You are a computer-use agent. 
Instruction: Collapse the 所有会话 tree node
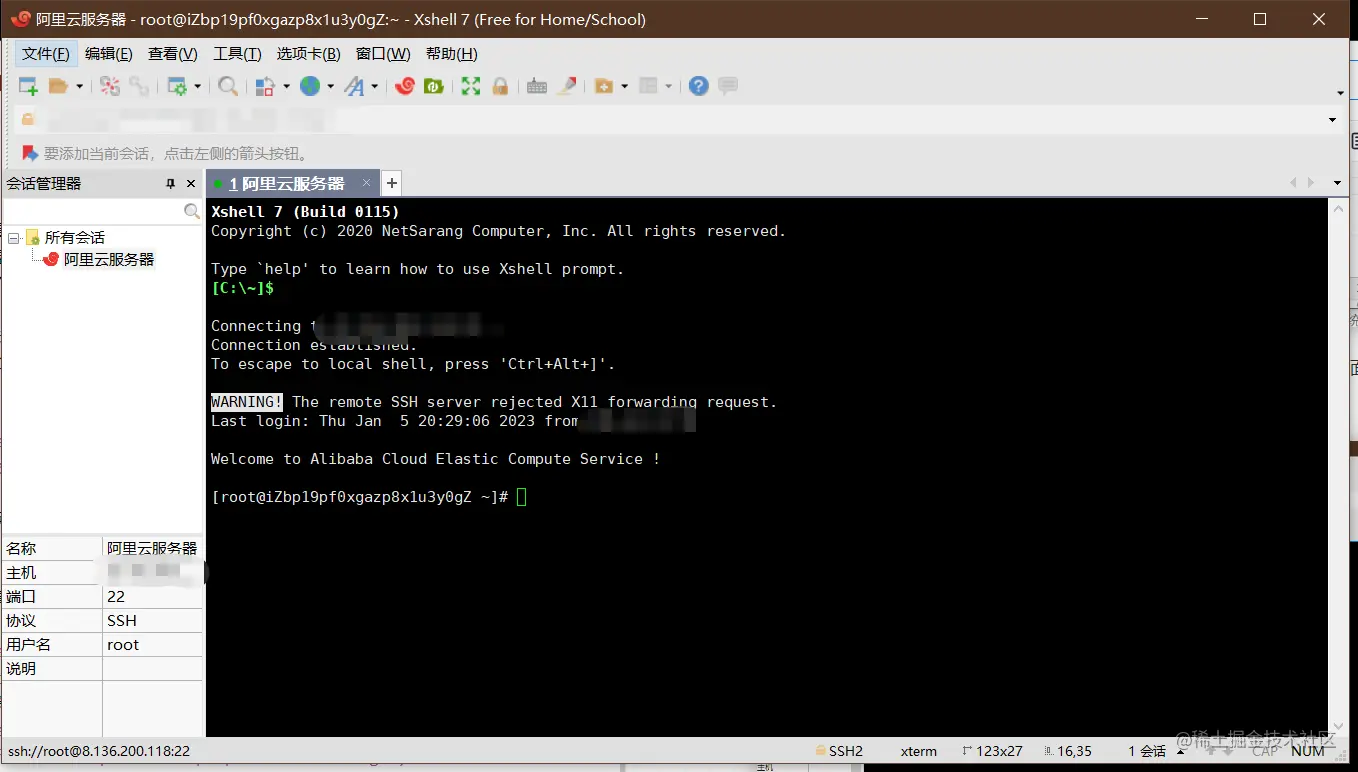14,238
